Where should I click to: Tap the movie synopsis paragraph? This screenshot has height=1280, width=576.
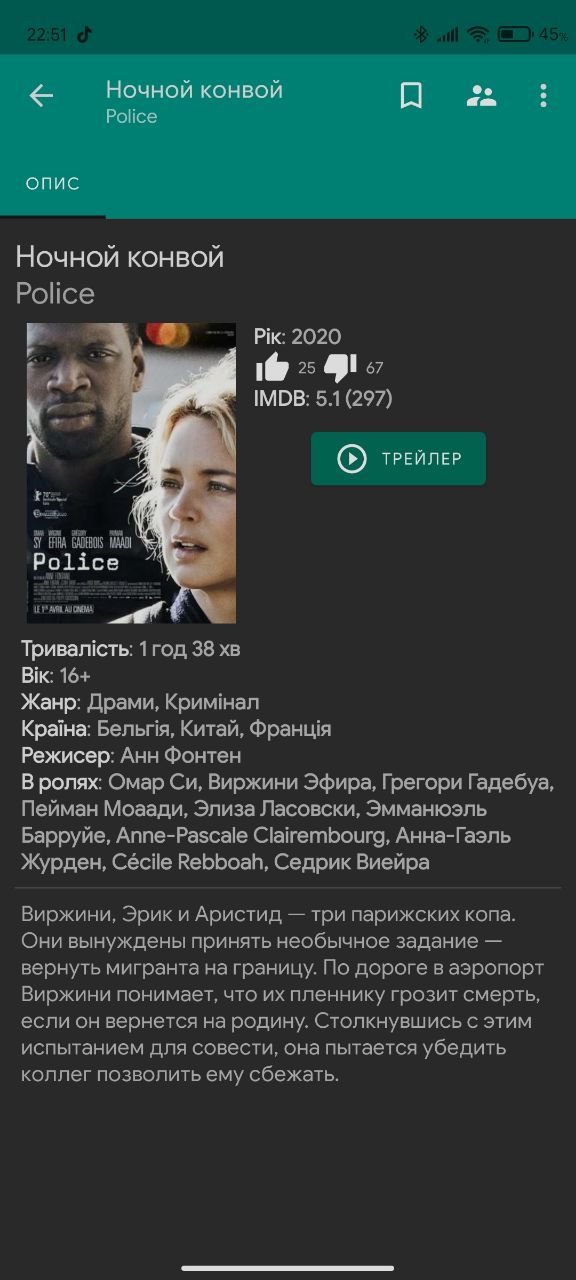[x=282, y=994]
